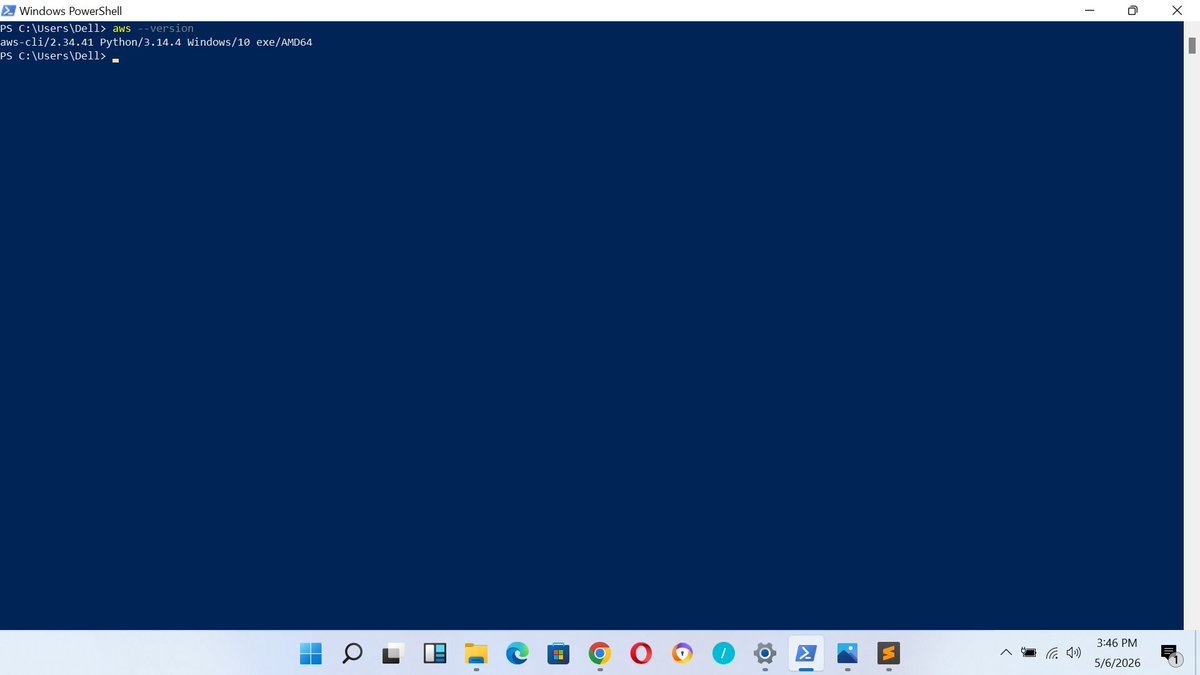The height and width of the screenshot is (675, 1200).
Task: Check the battery status icon
Action: tap(1029, 653)
